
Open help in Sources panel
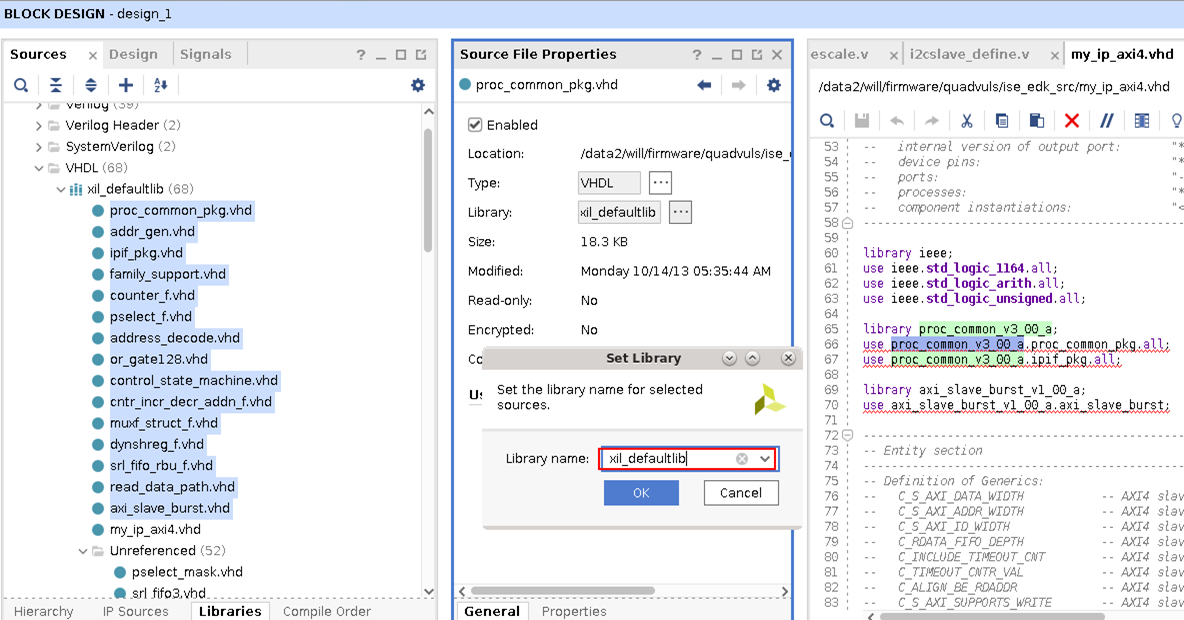(x=361, y=55)
